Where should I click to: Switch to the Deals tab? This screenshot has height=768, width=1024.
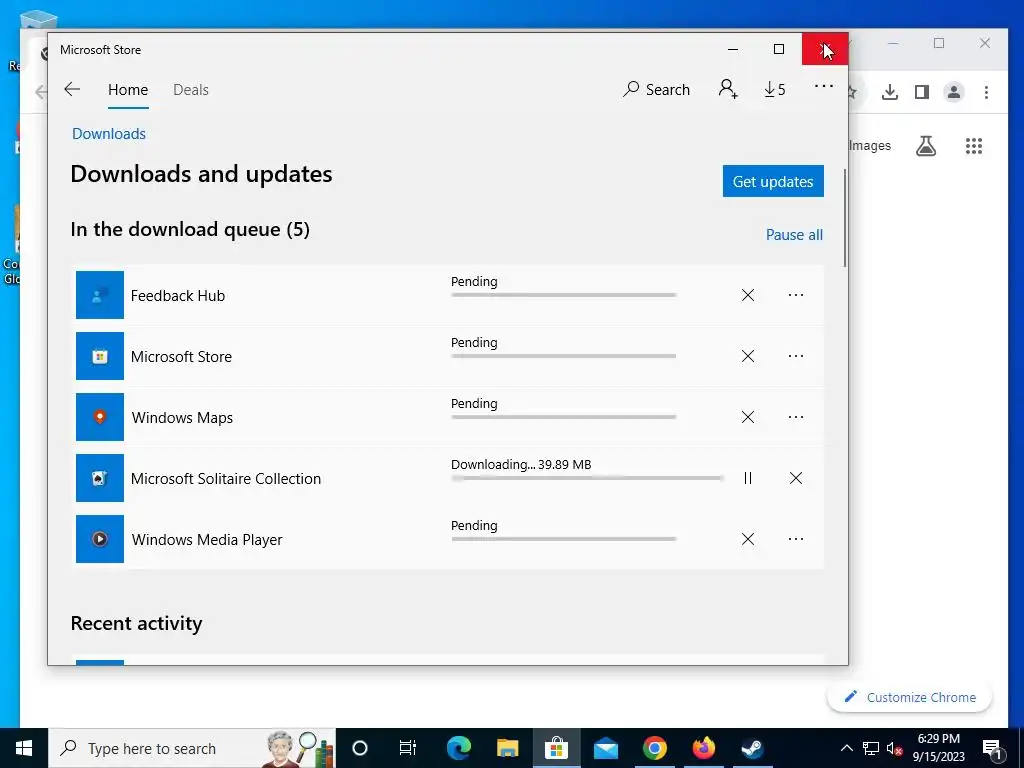[191, 89]
